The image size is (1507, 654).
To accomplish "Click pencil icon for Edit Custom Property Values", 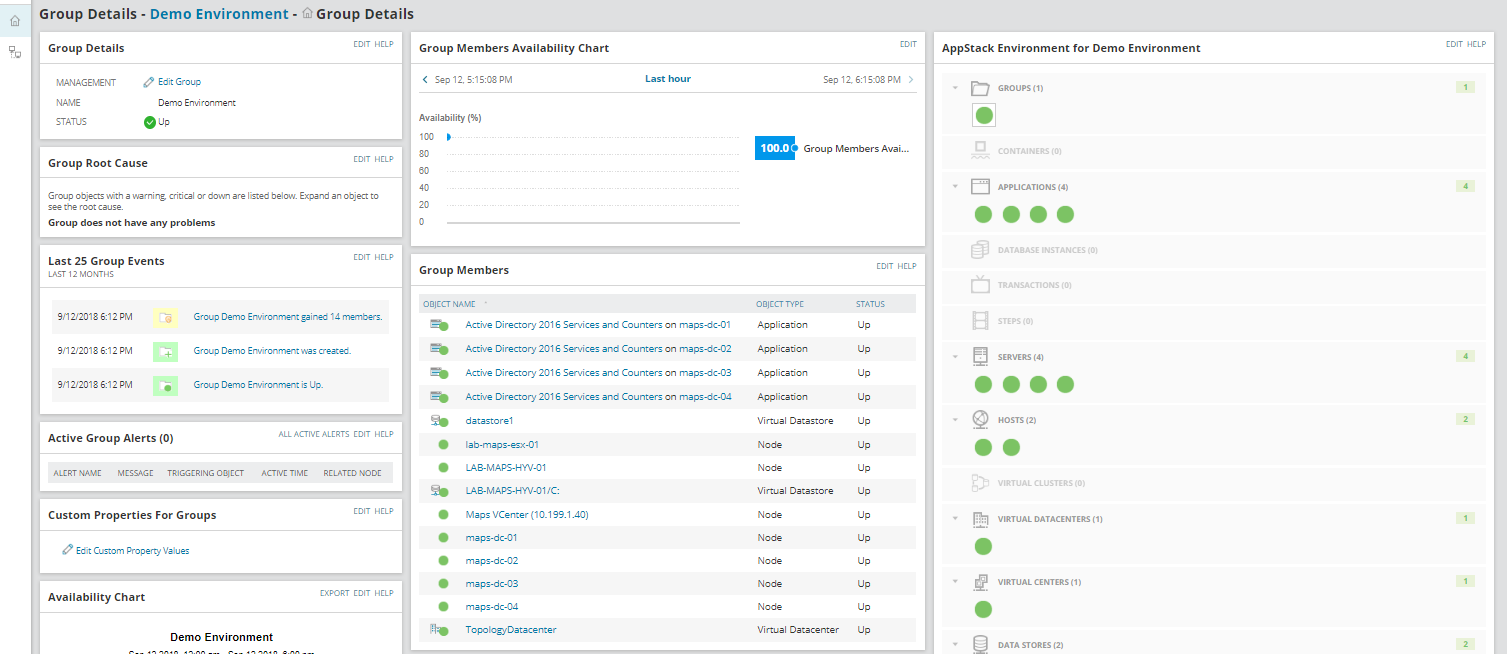I will (68, 550).
